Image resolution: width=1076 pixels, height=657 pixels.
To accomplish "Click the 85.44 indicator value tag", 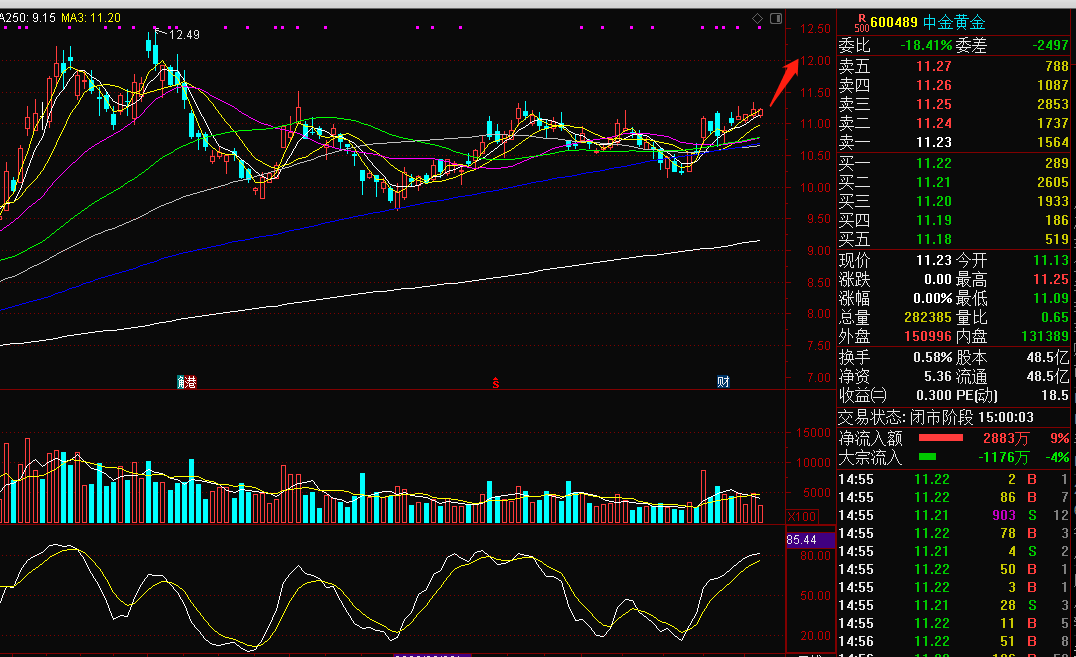I will (810, 540).
